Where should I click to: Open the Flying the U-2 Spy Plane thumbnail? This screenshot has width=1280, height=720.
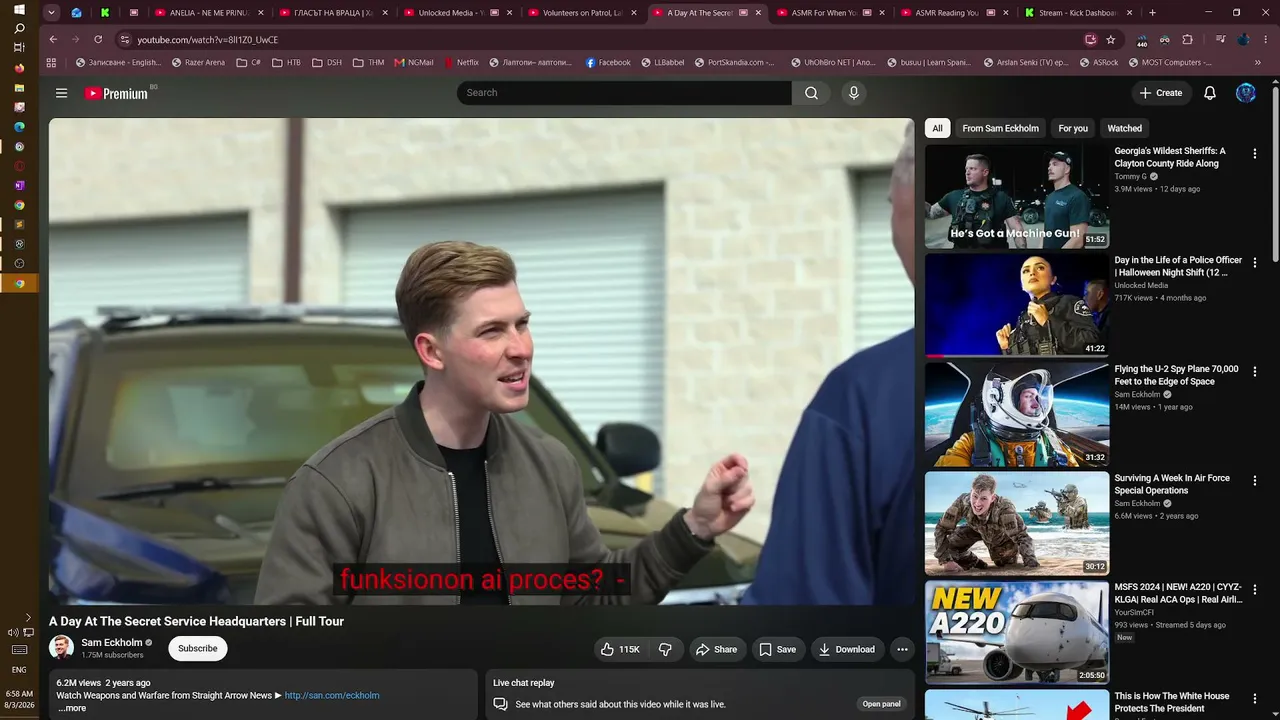1017,415
